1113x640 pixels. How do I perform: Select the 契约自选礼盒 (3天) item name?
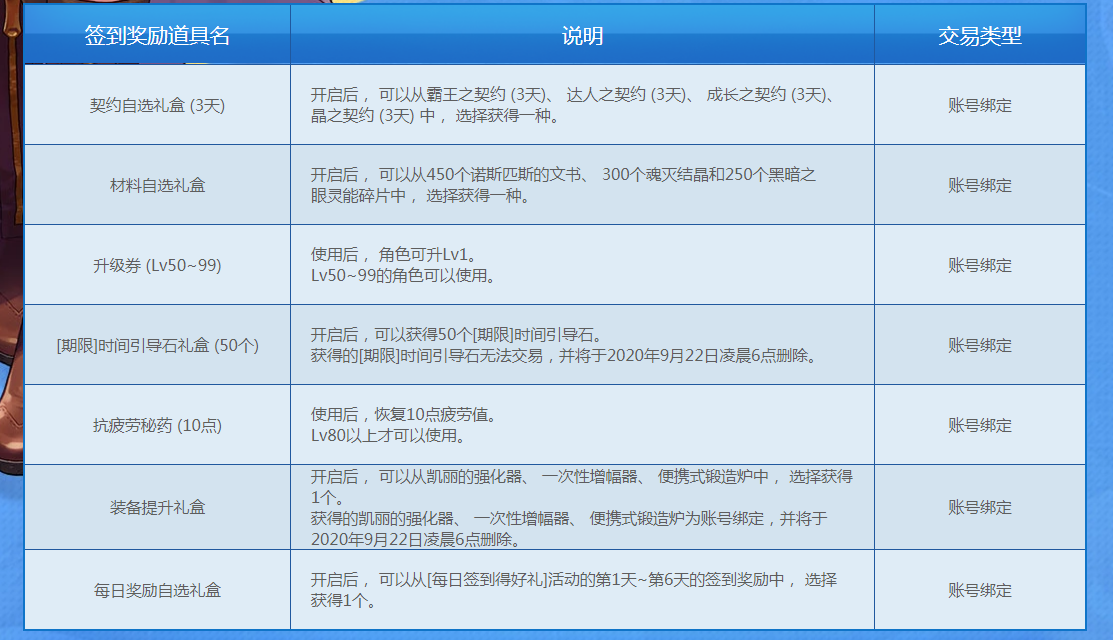[x=157, y=105]
